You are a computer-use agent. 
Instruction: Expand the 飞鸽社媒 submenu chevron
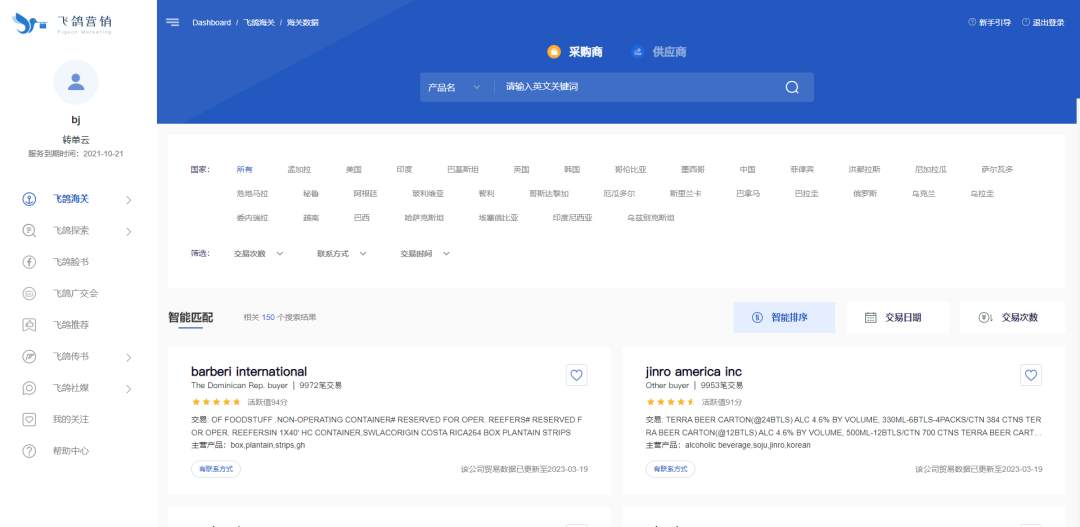[x=129, y=389]
